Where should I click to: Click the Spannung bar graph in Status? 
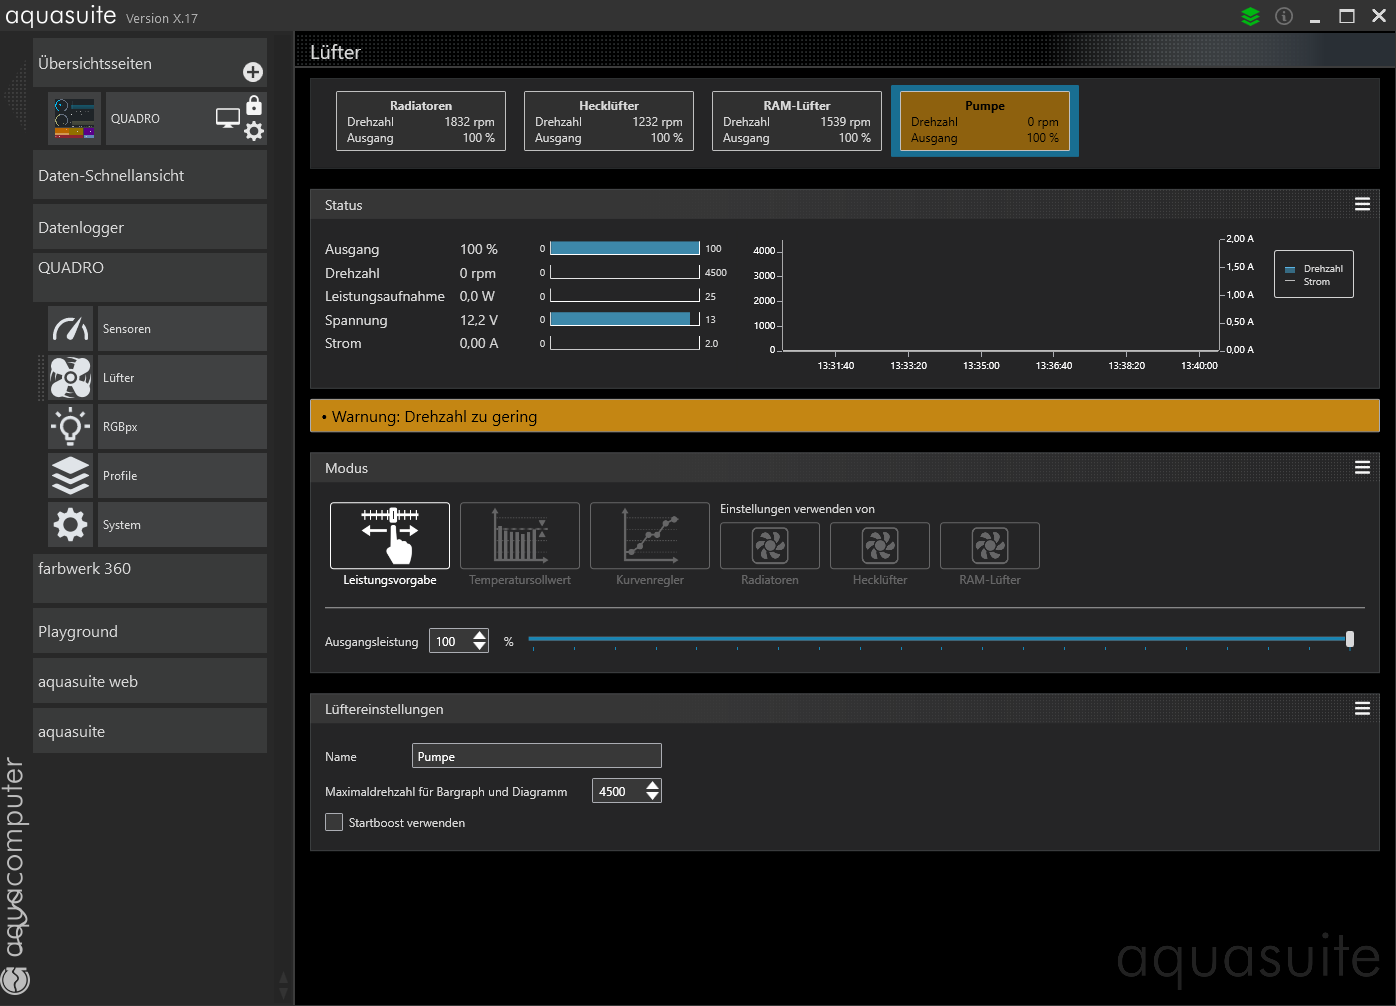coord(625,319)
